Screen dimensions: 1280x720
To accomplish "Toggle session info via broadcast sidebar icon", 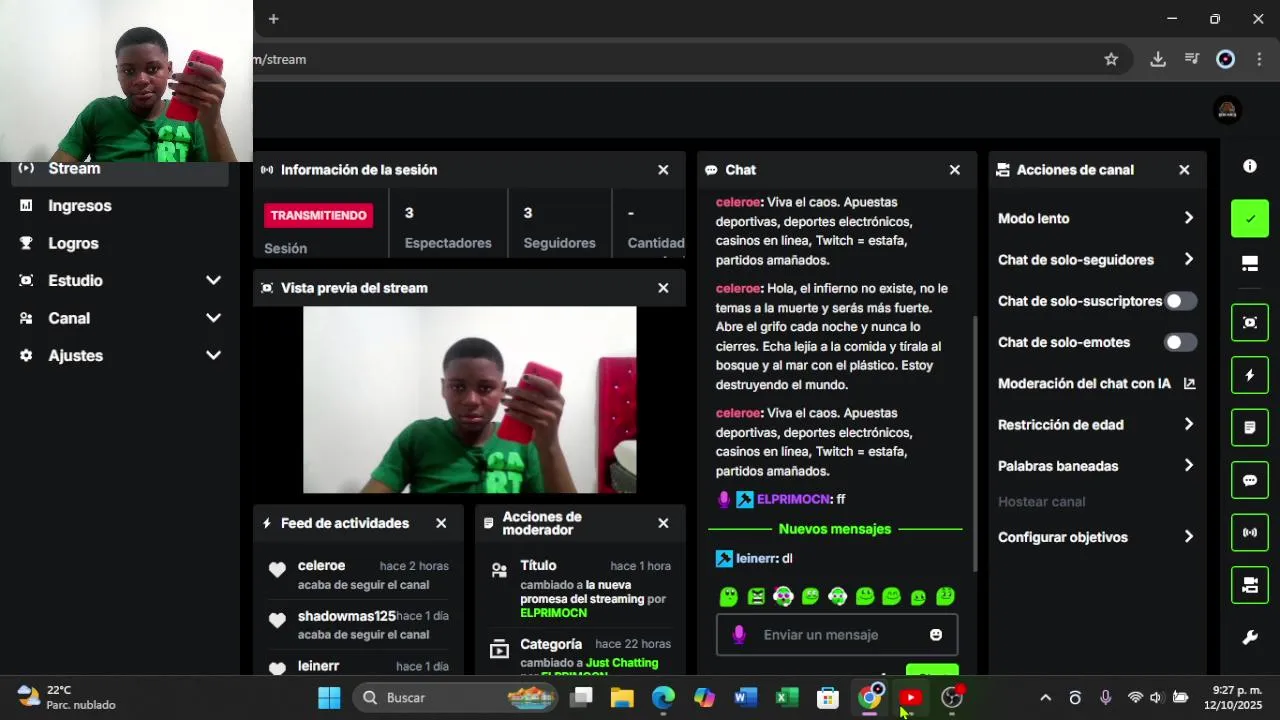I will click(x=1250, y=533).
